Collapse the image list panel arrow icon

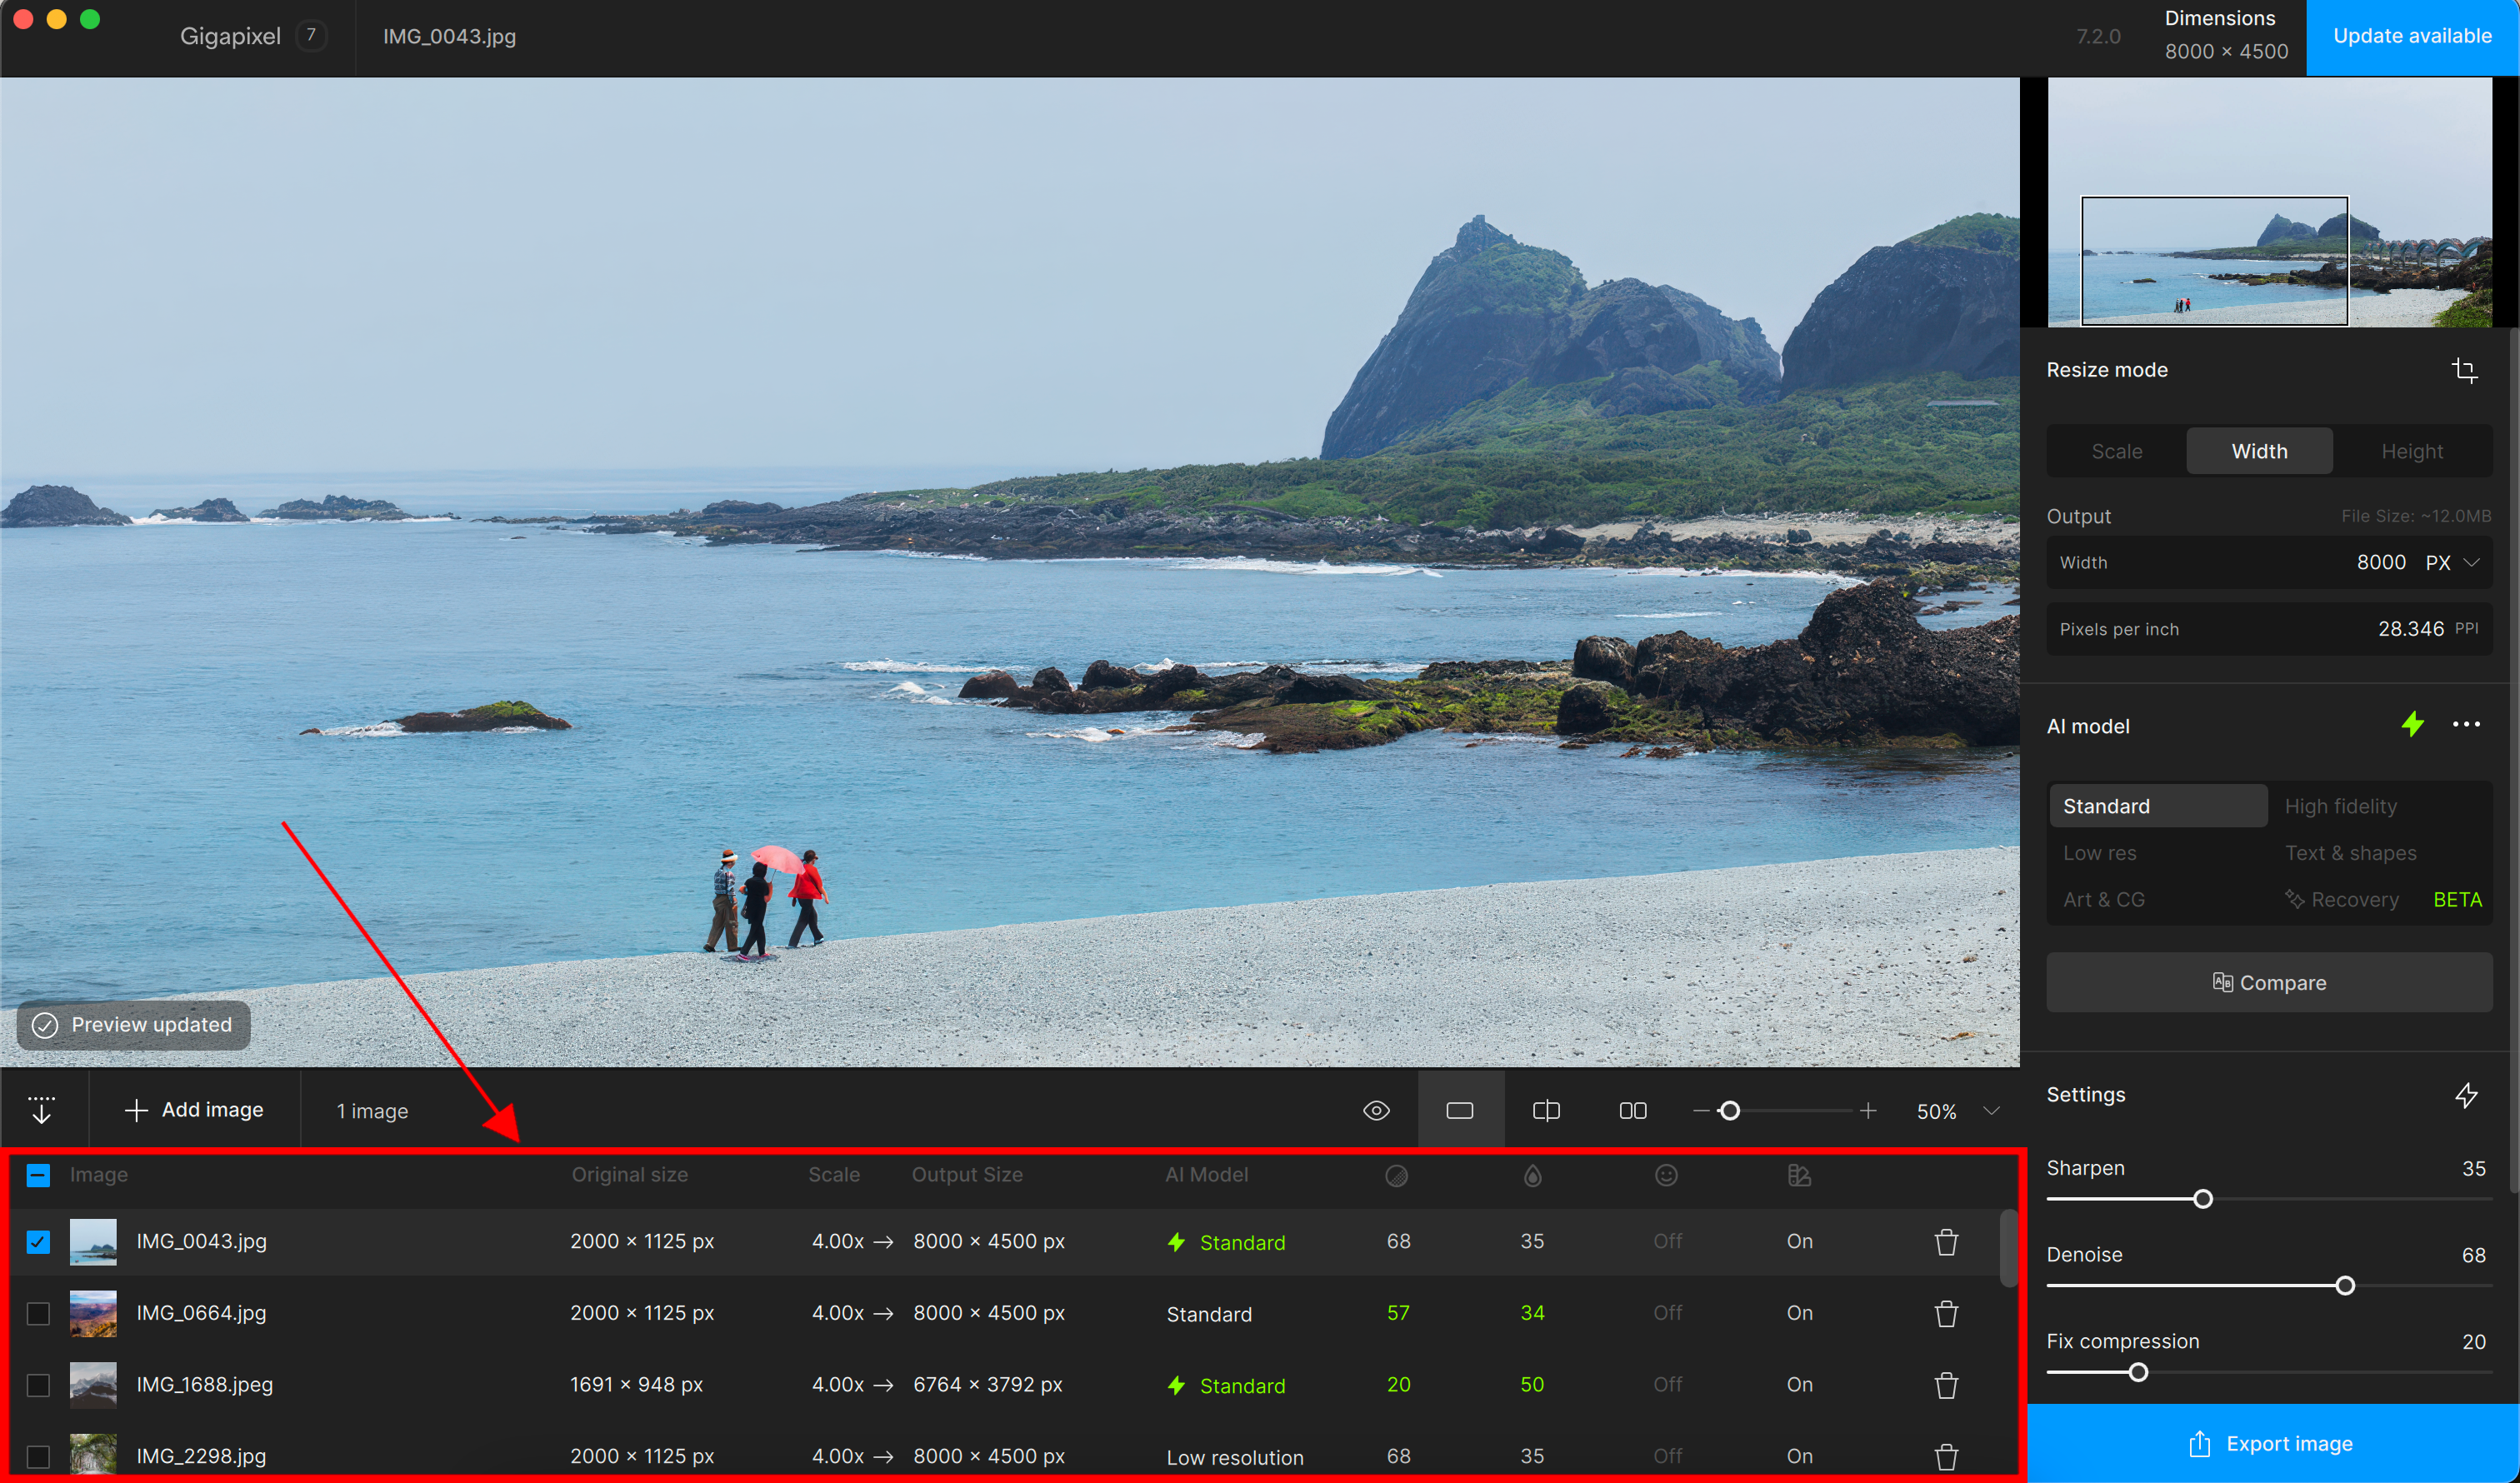41,1109
